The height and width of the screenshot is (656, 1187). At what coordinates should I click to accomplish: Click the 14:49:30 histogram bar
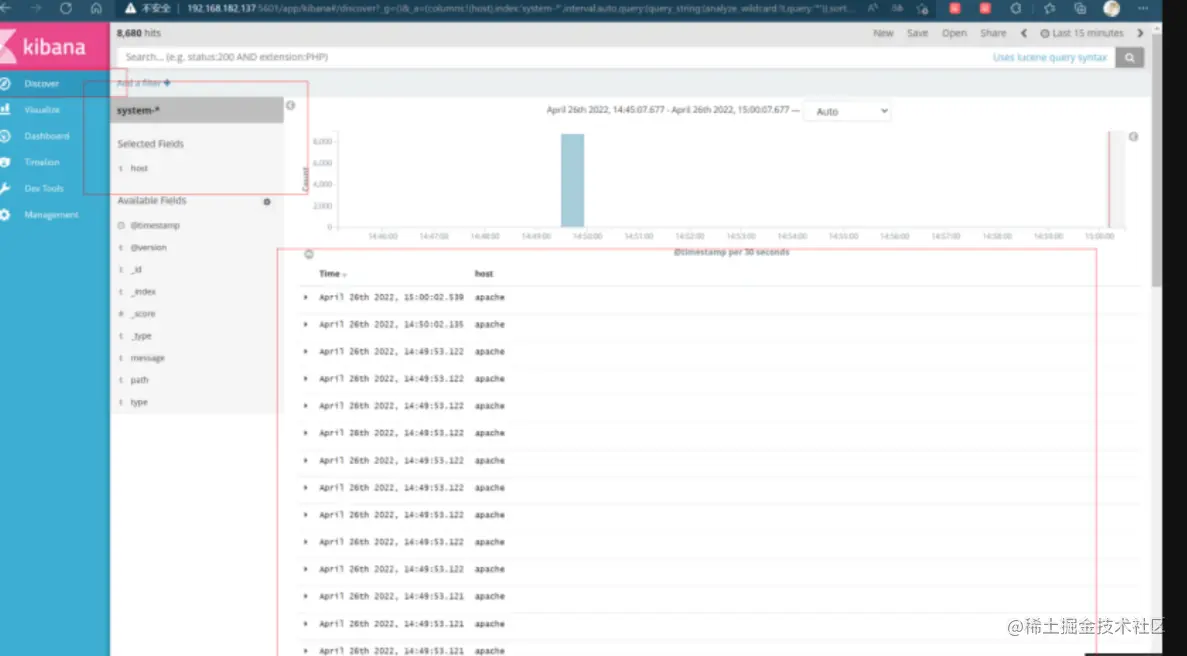[x=572, y=180]
